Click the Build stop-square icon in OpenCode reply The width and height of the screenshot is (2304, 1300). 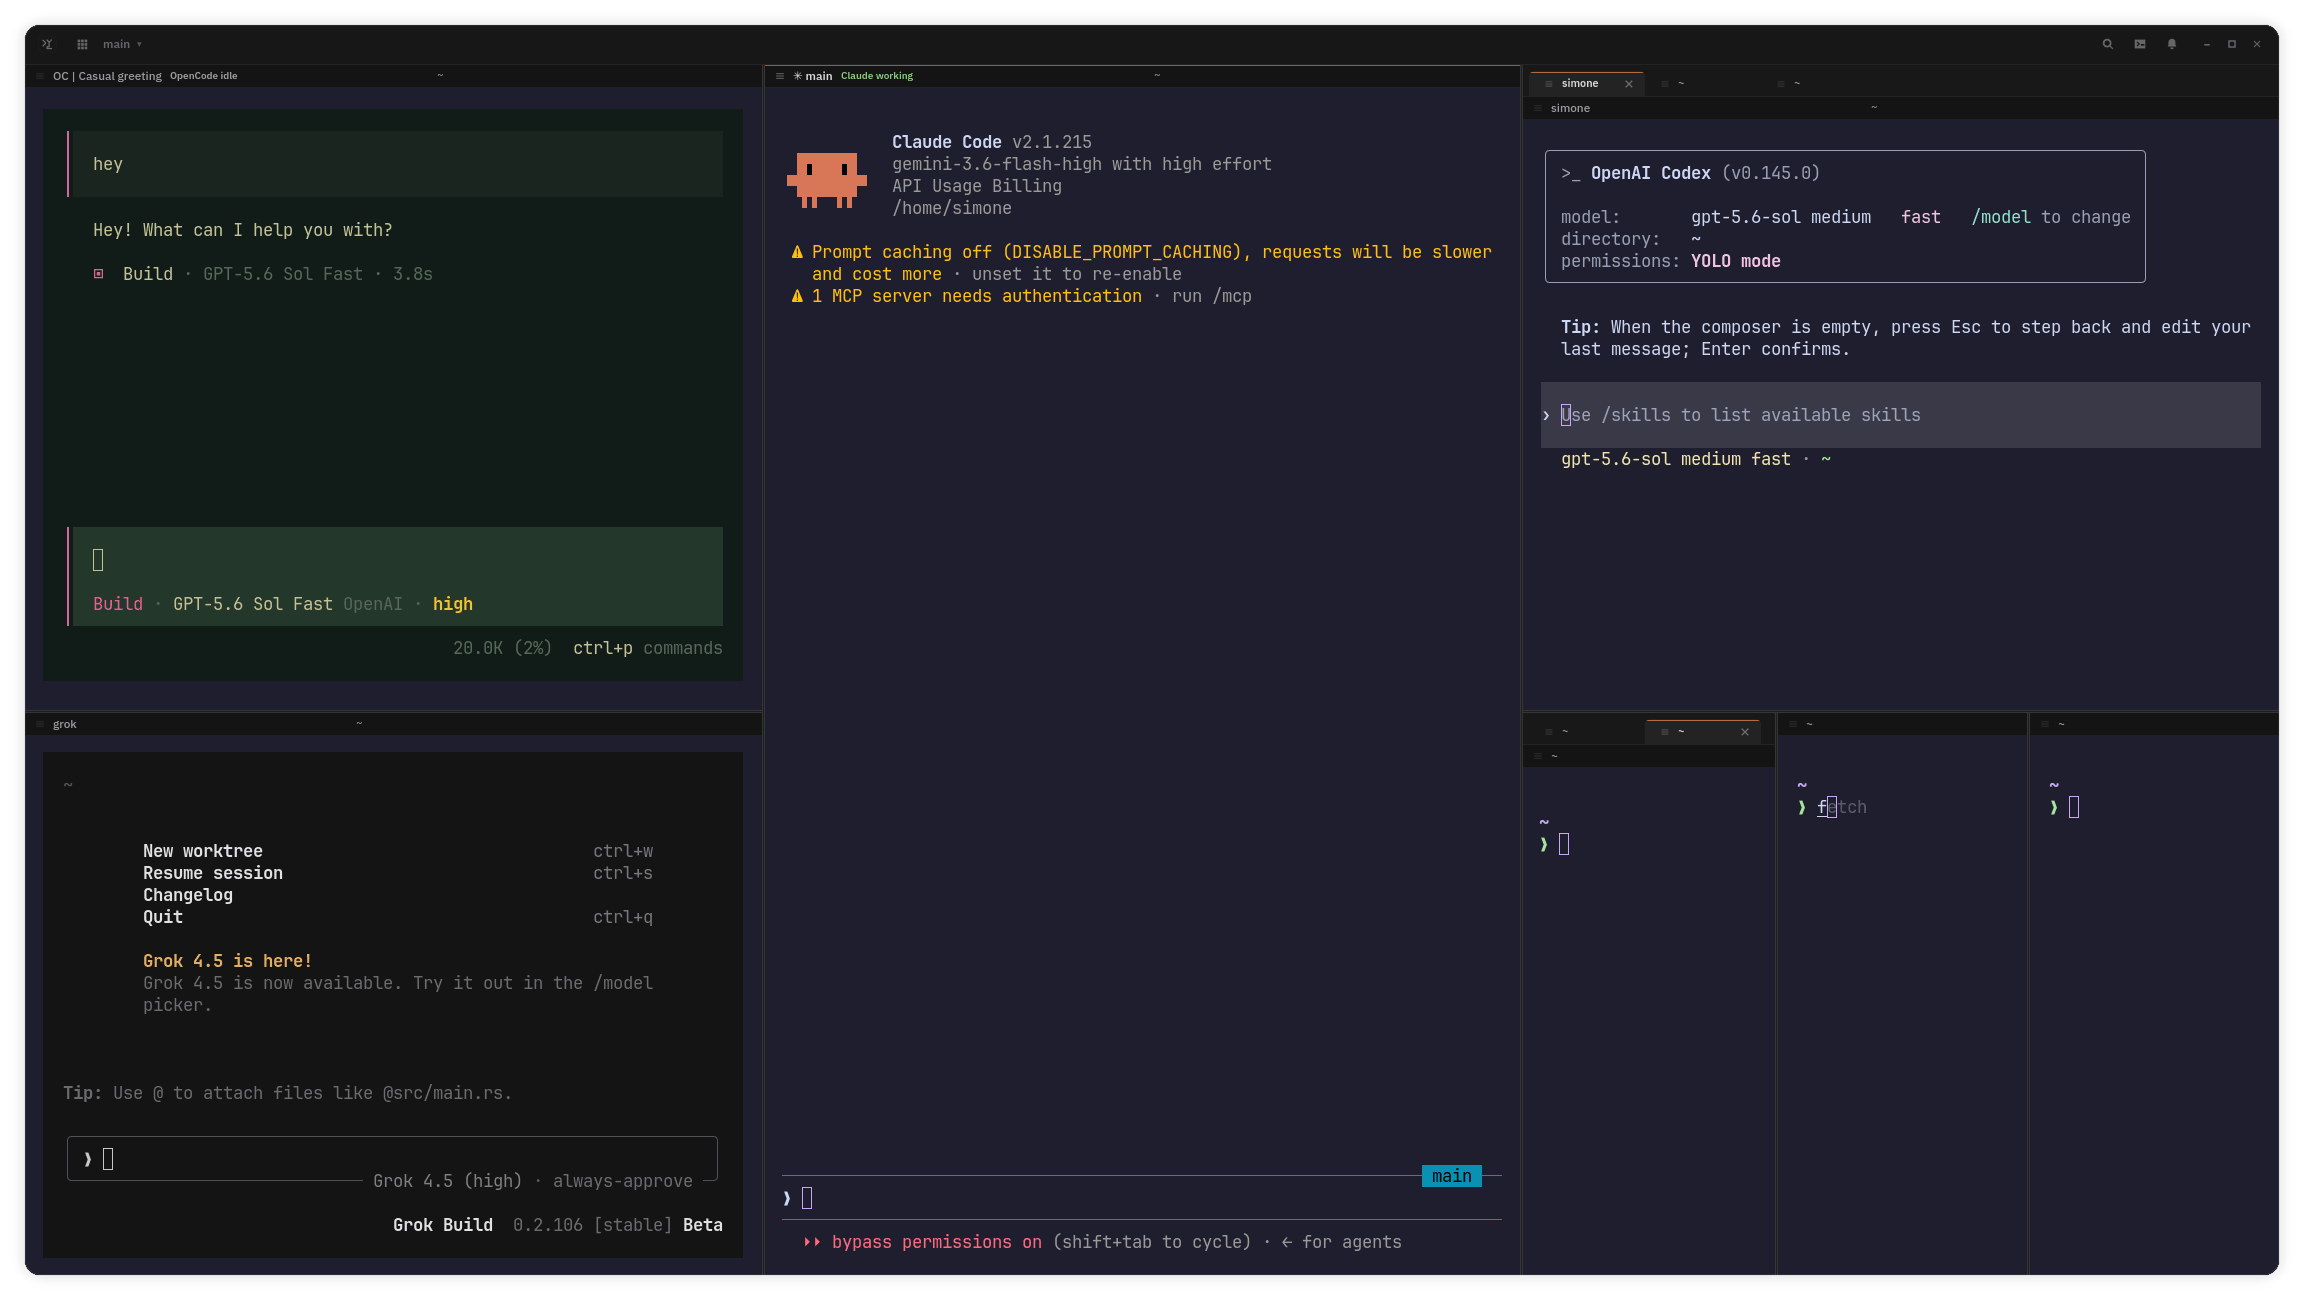98,274
